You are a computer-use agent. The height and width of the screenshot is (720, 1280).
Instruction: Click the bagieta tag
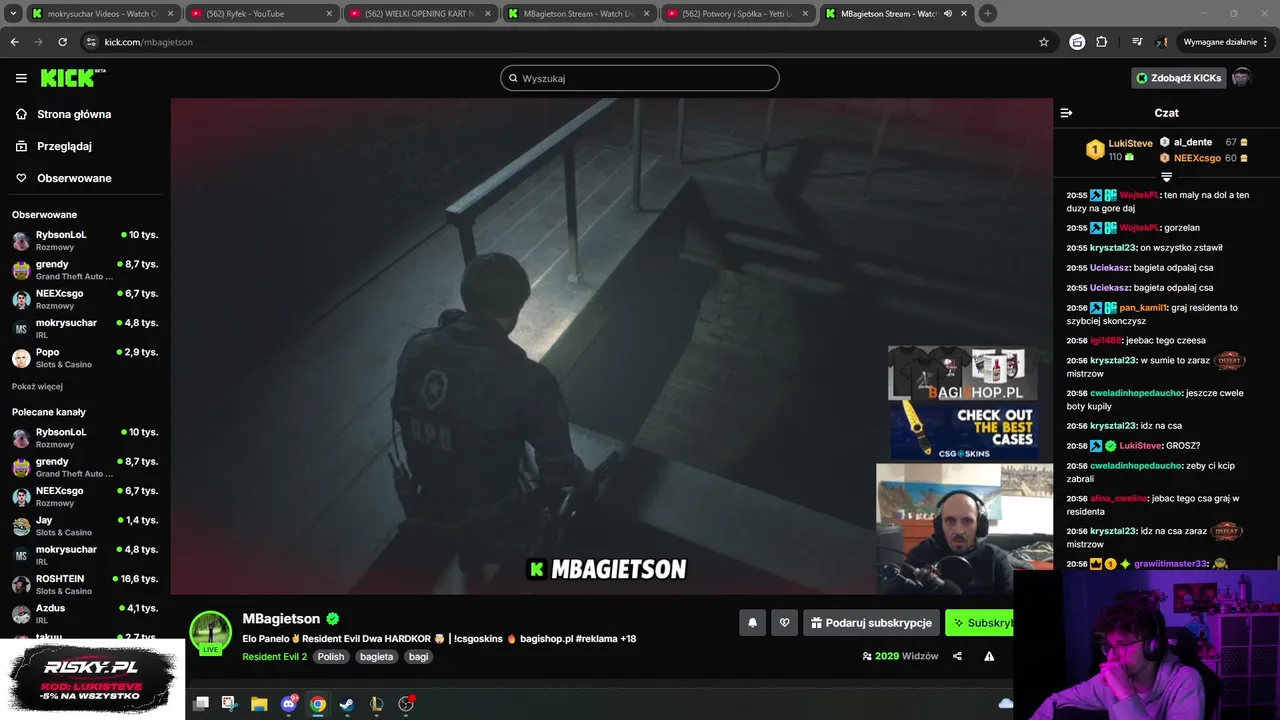(377, 657)
